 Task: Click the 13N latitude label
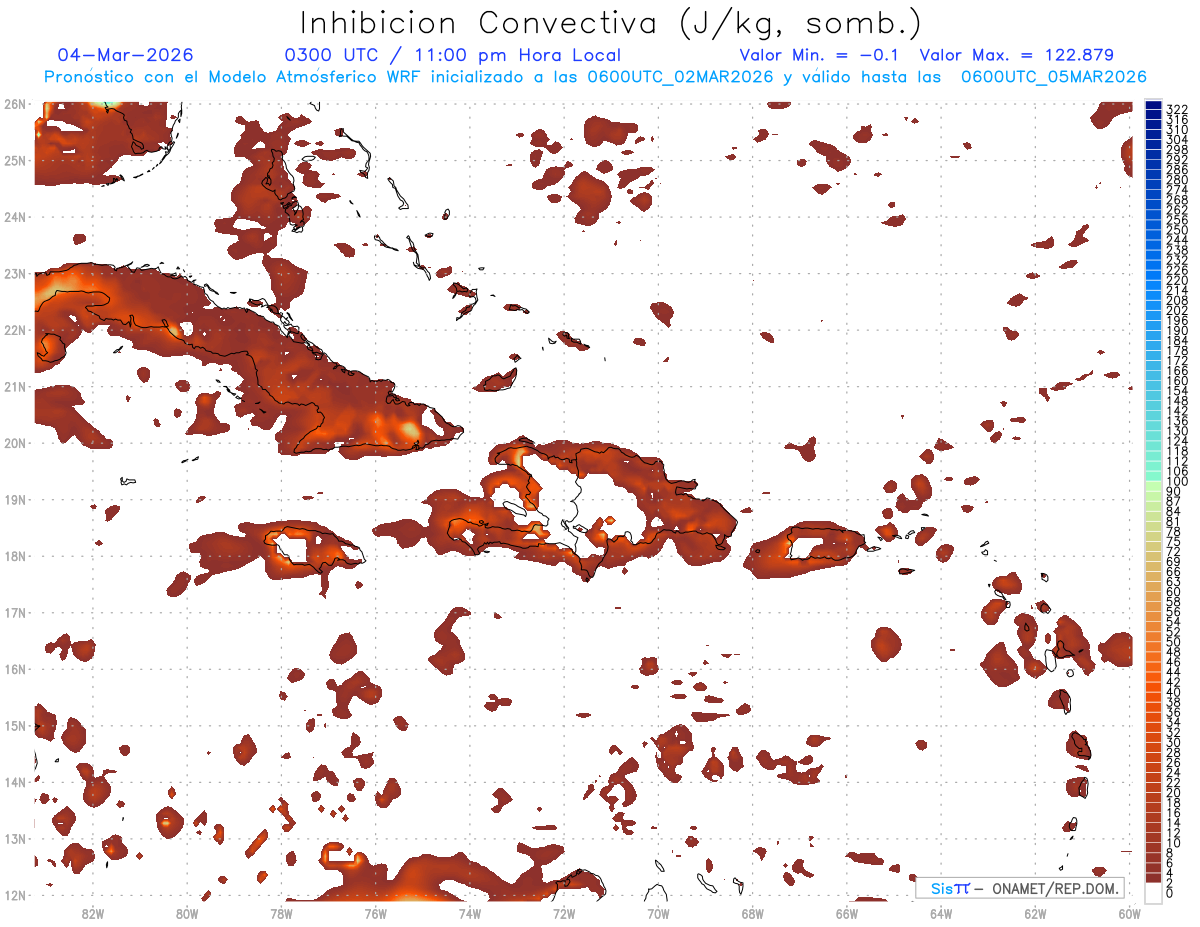pos(14,838)
